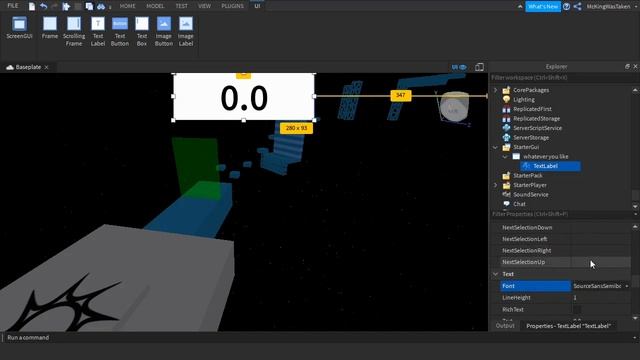640x360 pixels.
Task: Click the What's New button
Action: click(543, 7)
